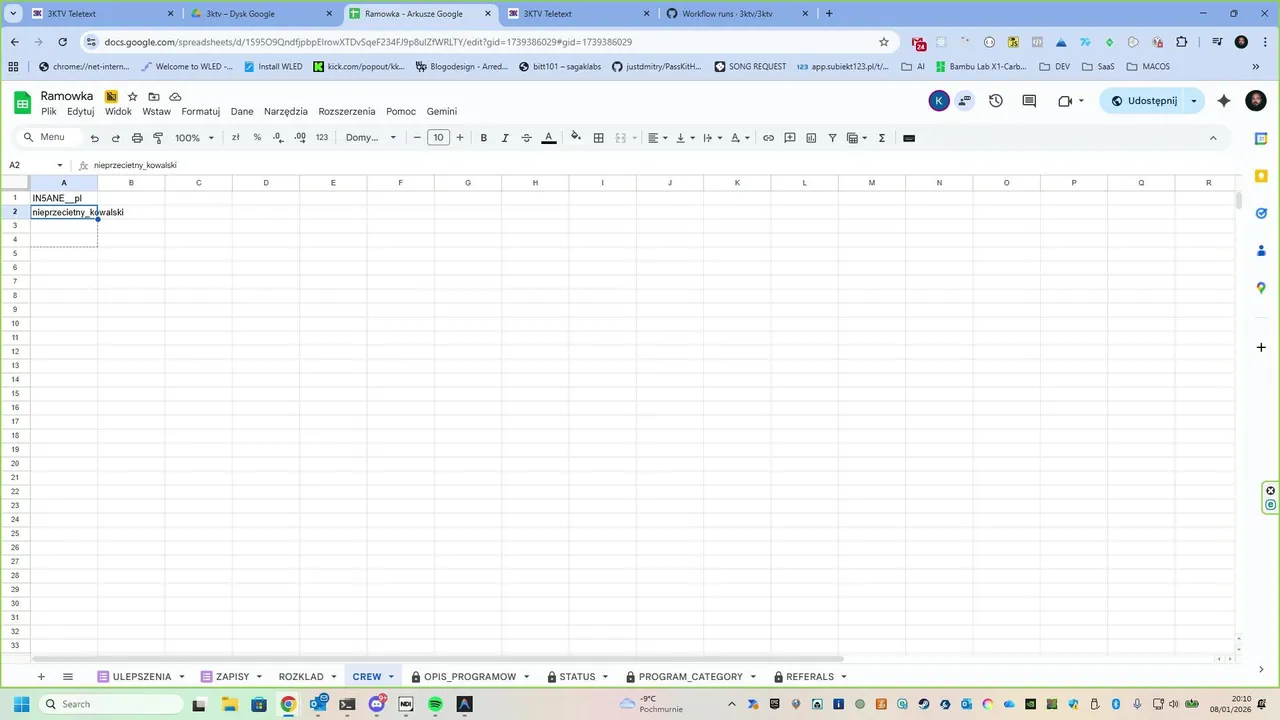The height and width of the screenshot is (720, 1280).
Task: Click the Windows Start button
Action: coord(20,704)
